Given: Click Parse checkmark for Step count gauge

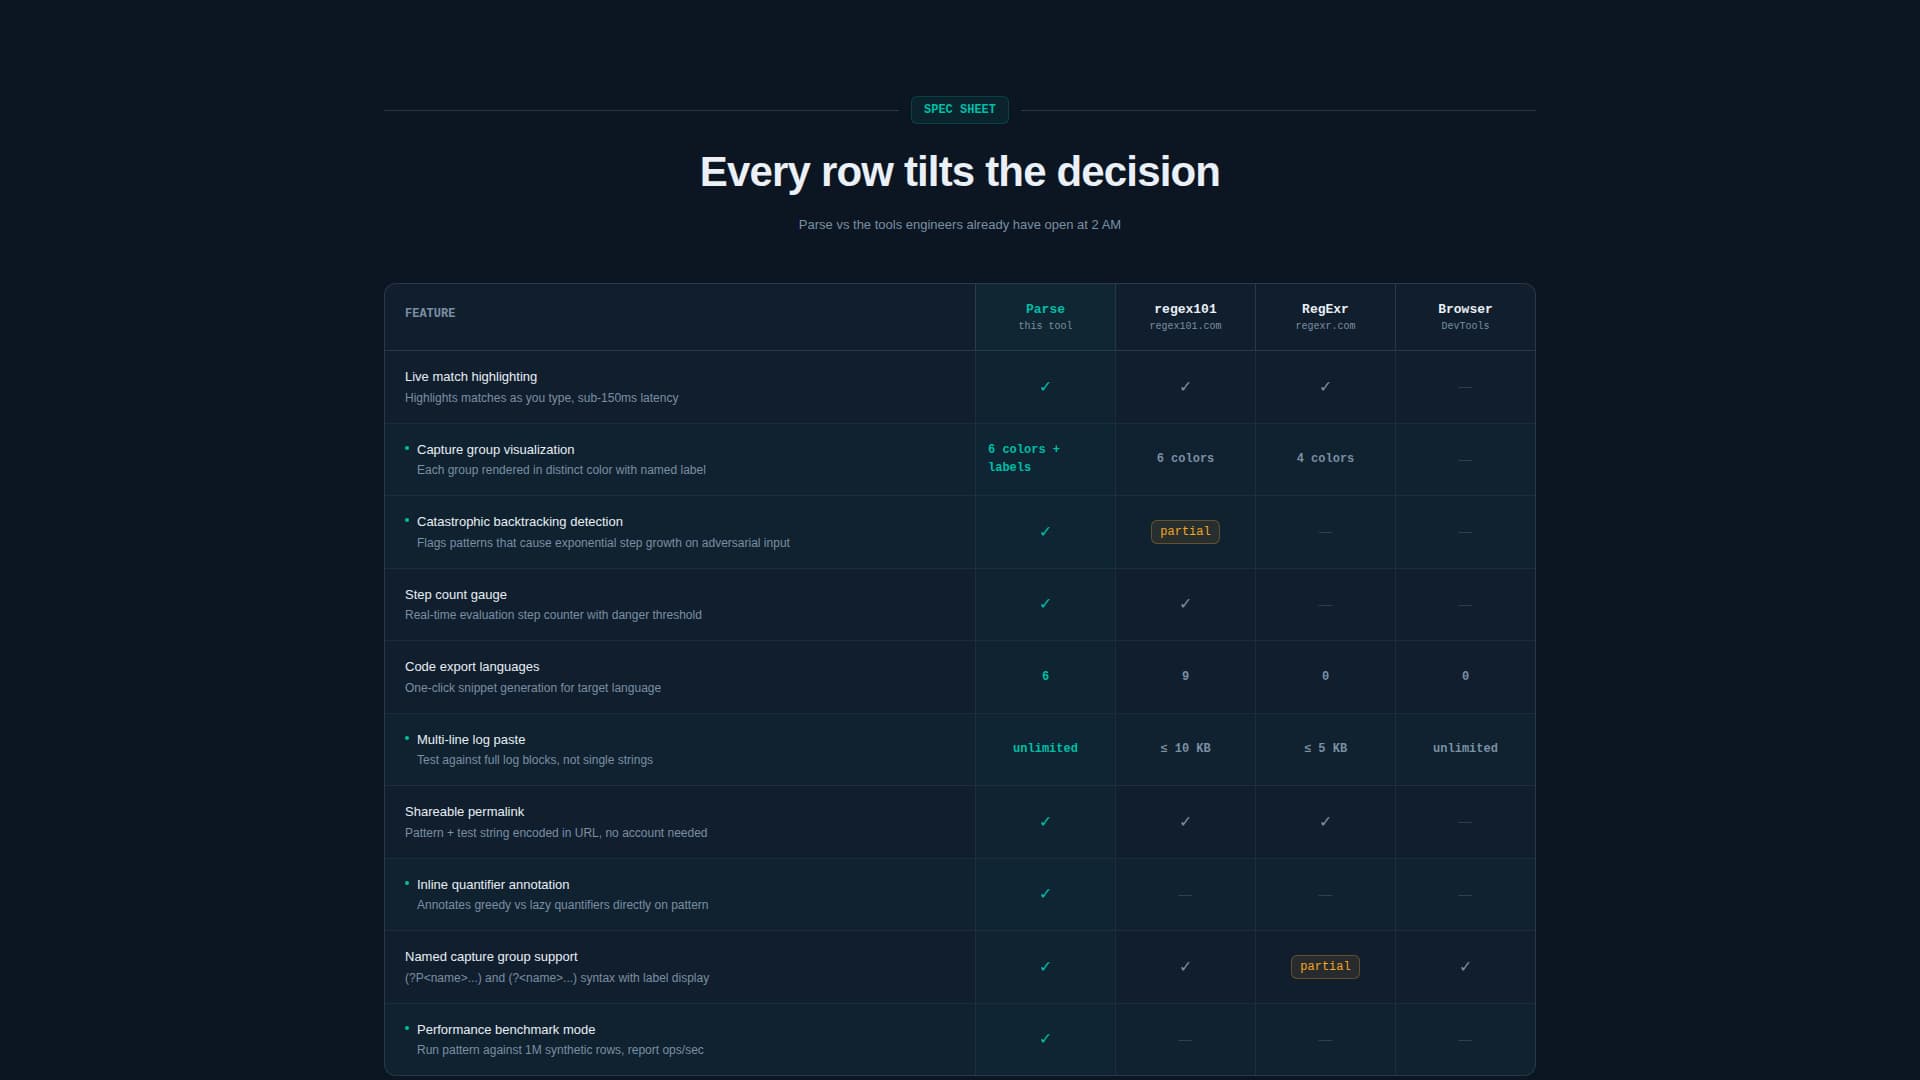Looking at the screenshot, I should tap(1045, 604).
